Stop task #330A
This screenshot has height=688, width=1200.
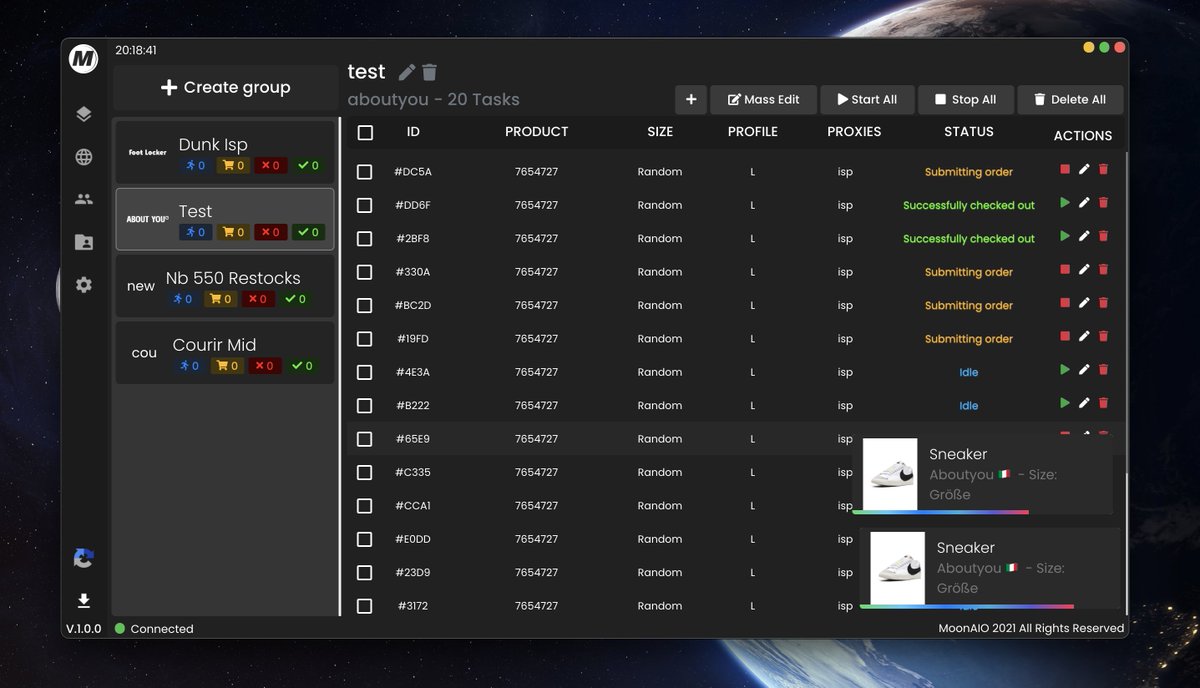(1065, 270)
